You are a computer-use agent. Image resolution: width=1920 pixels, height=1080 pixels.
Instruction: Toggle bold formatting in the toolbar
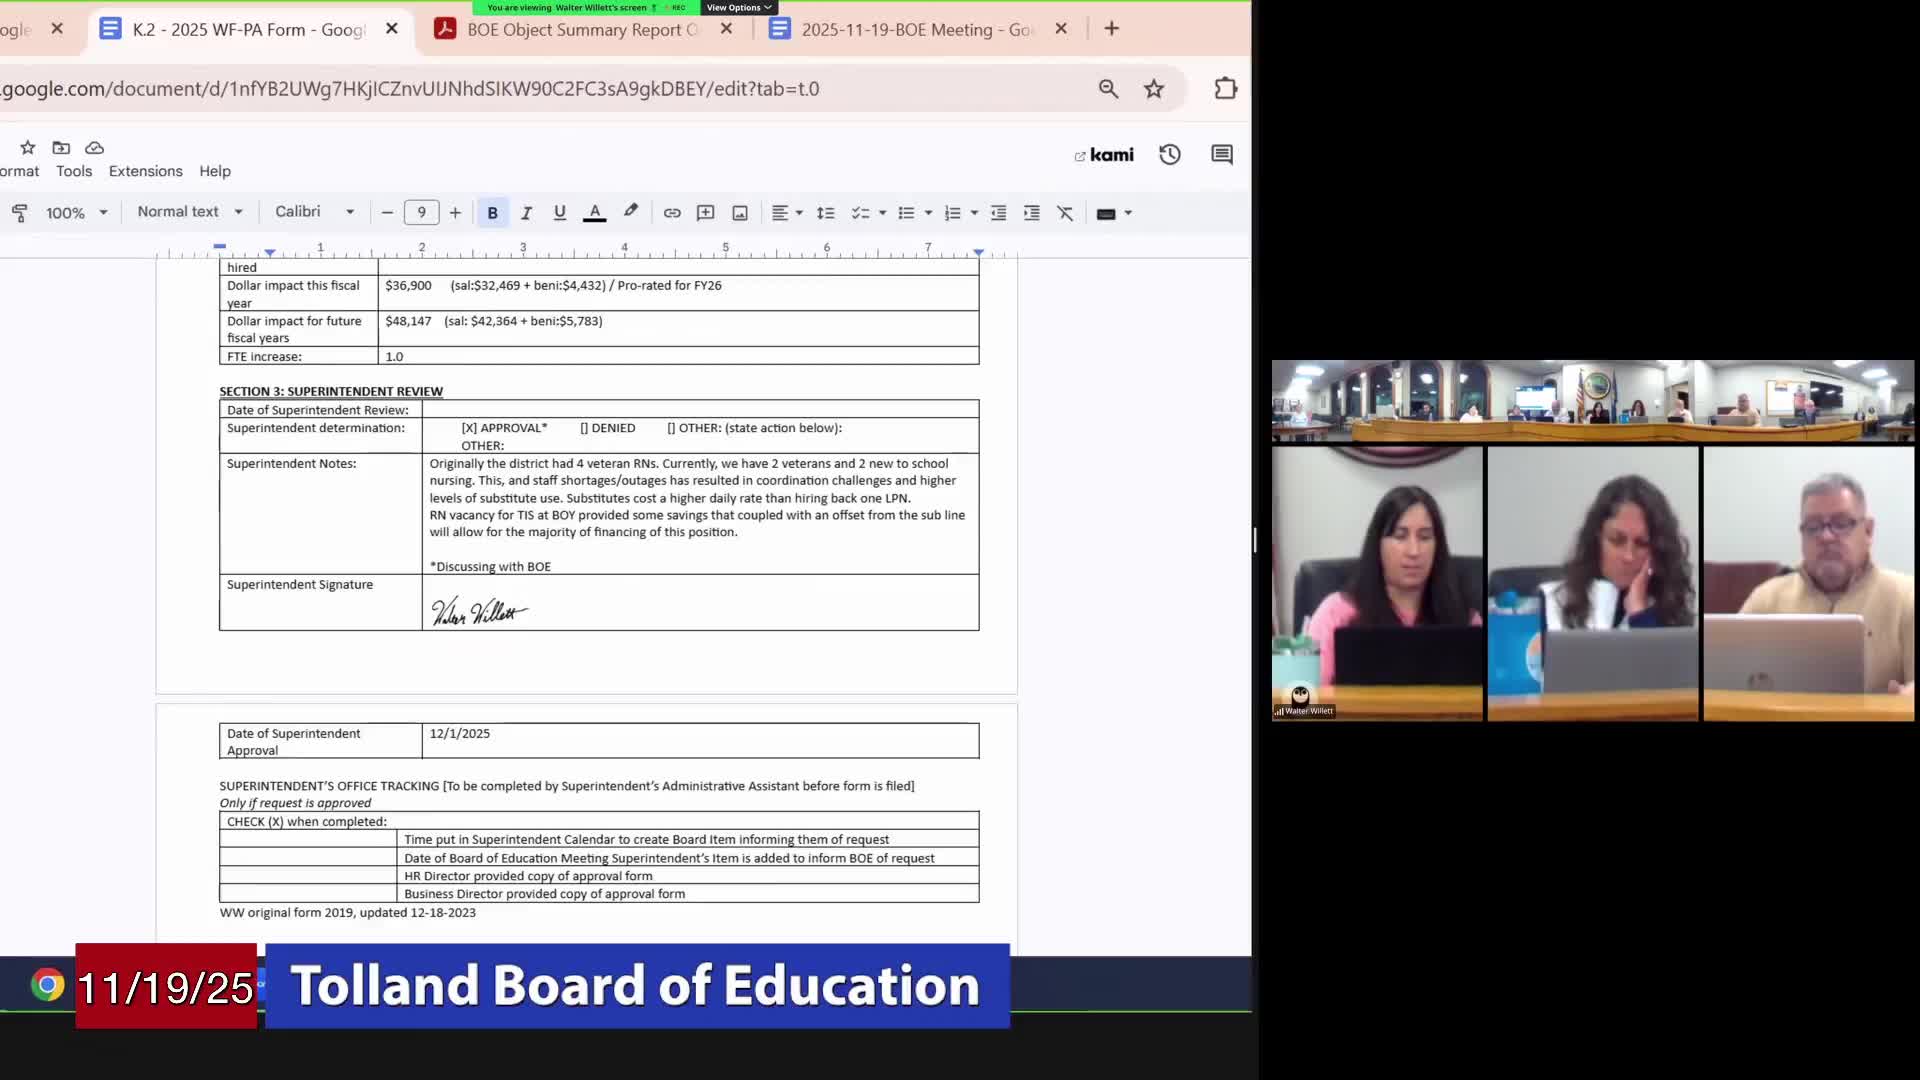coord(492,212)
